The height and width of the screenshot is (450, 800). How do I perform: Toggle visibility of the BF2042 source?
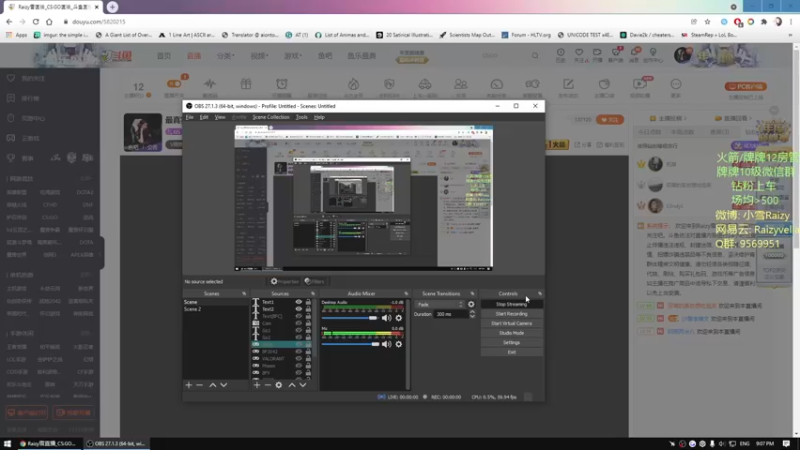point(298,352)
